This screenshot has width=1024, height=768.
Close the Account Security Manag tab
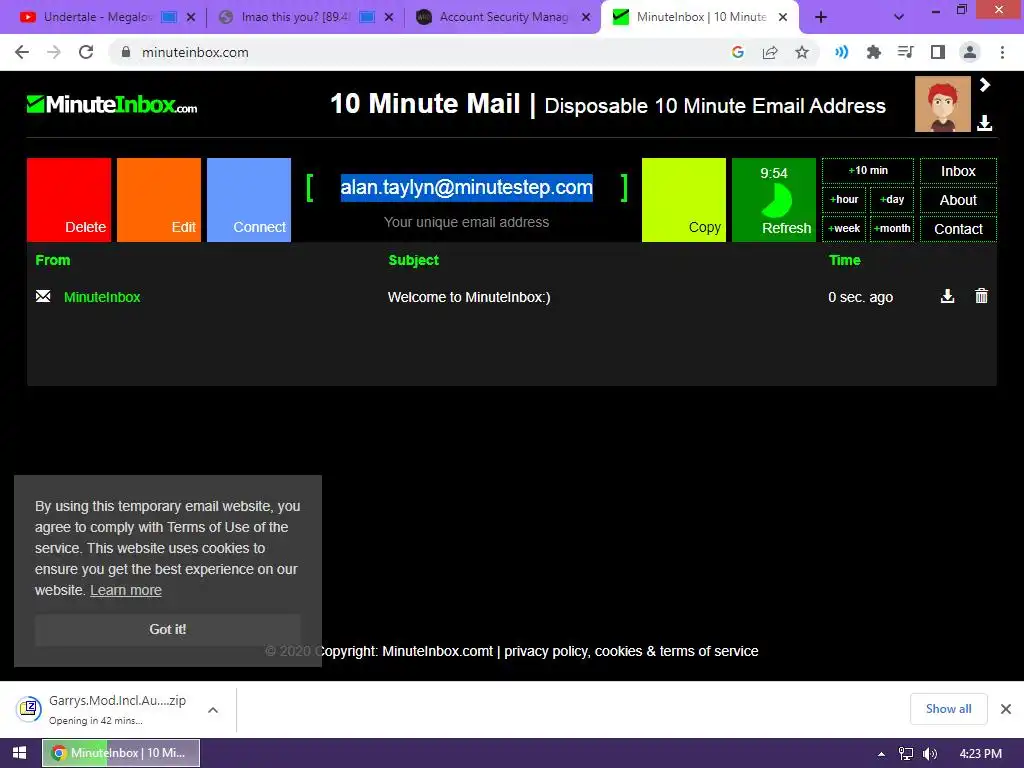click(x=586, y=17)
